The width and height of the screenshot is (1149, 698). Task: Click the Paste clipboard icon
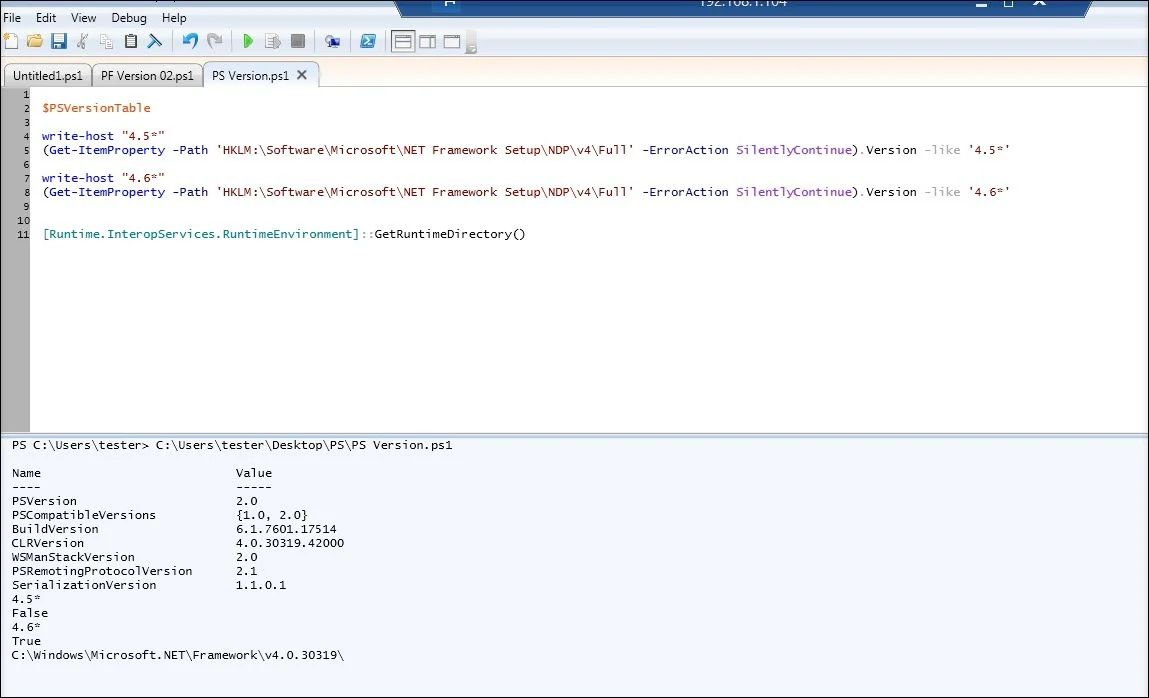pos(131,41)
